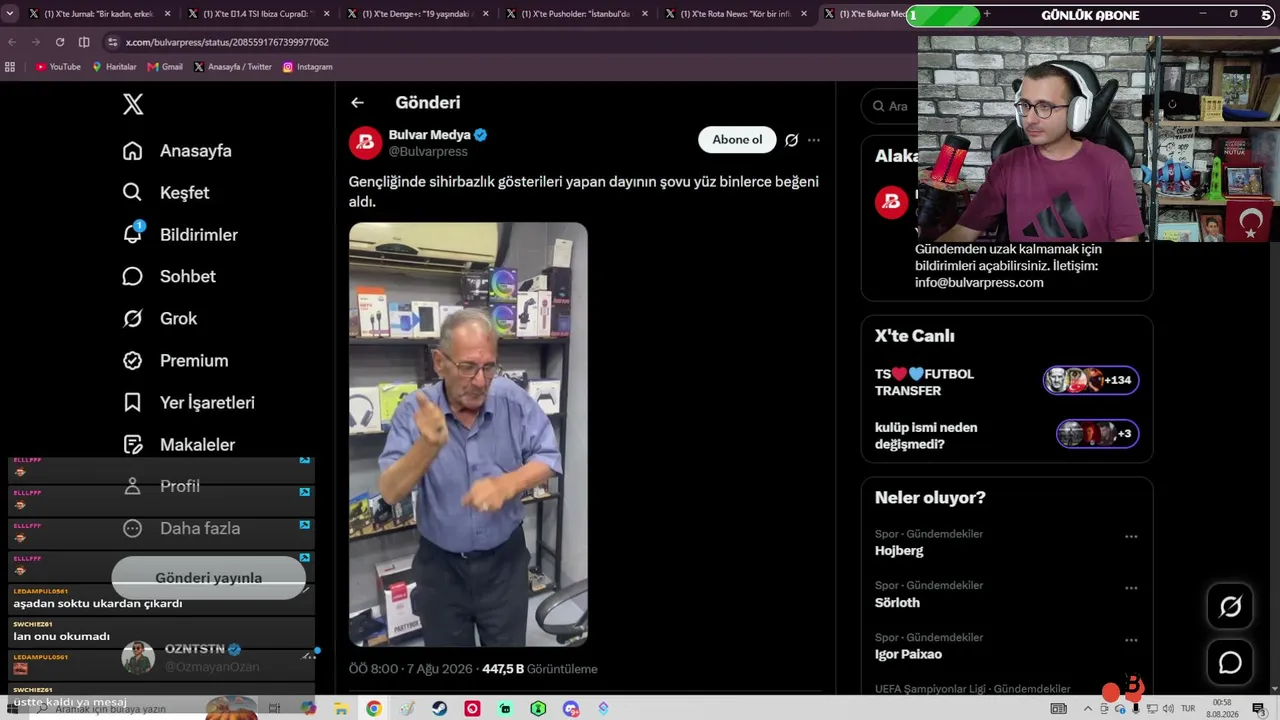Open more options for Hojberg trend

1131,537
